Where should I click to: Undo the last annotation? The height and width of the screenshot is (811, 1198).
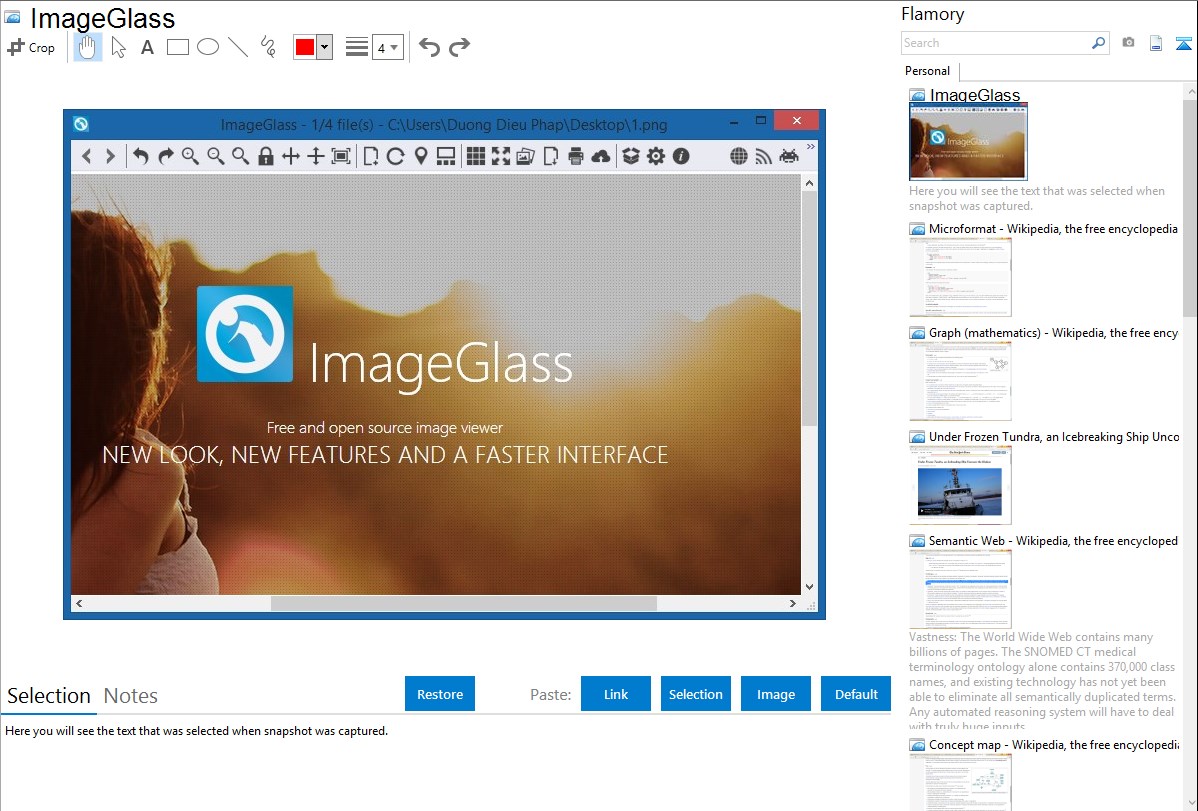pos(429,47)
